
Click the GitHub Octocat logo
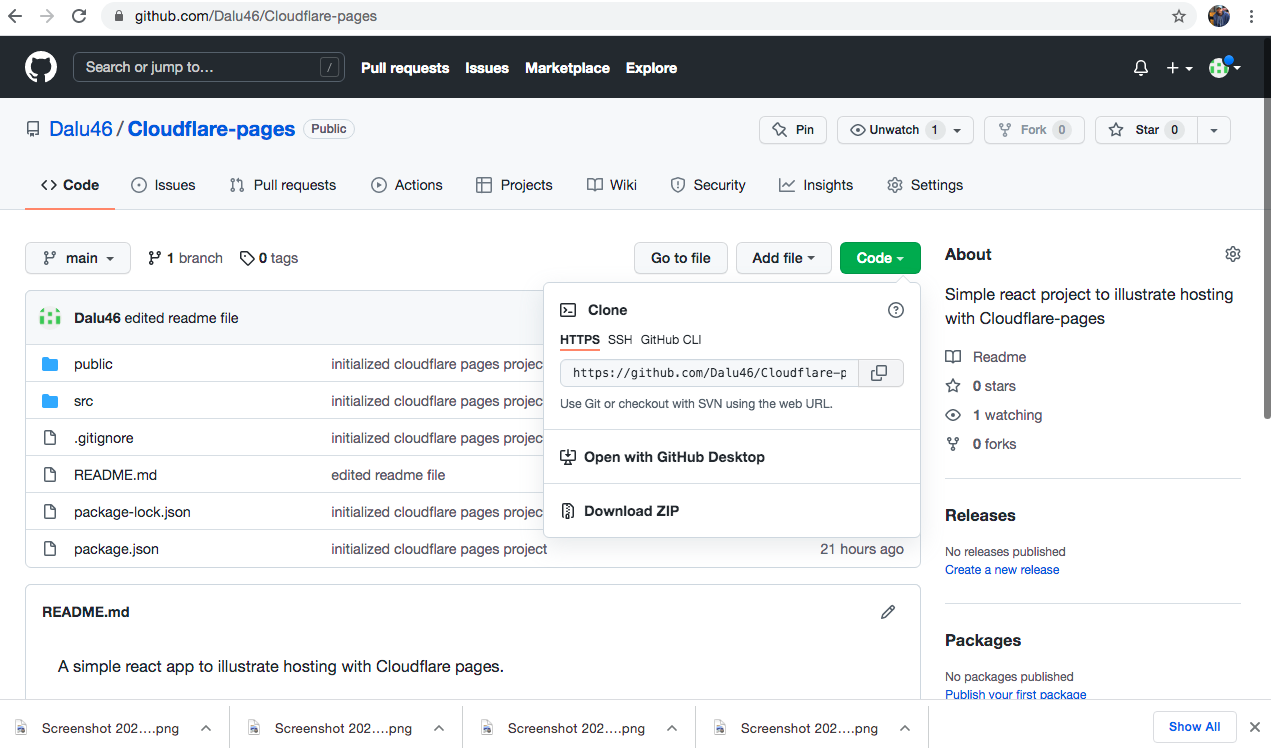(x=41, y=67)
